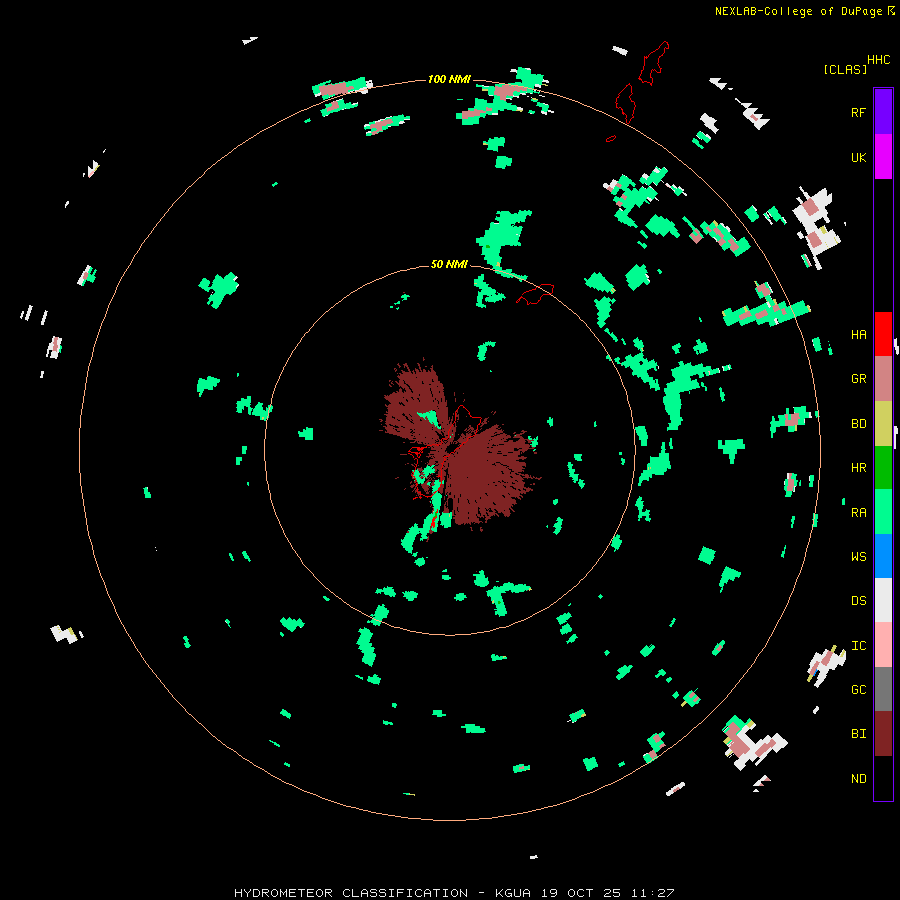Click the '100 NMI' range ring label
900x900 pixels.
[x=449, y=79]
